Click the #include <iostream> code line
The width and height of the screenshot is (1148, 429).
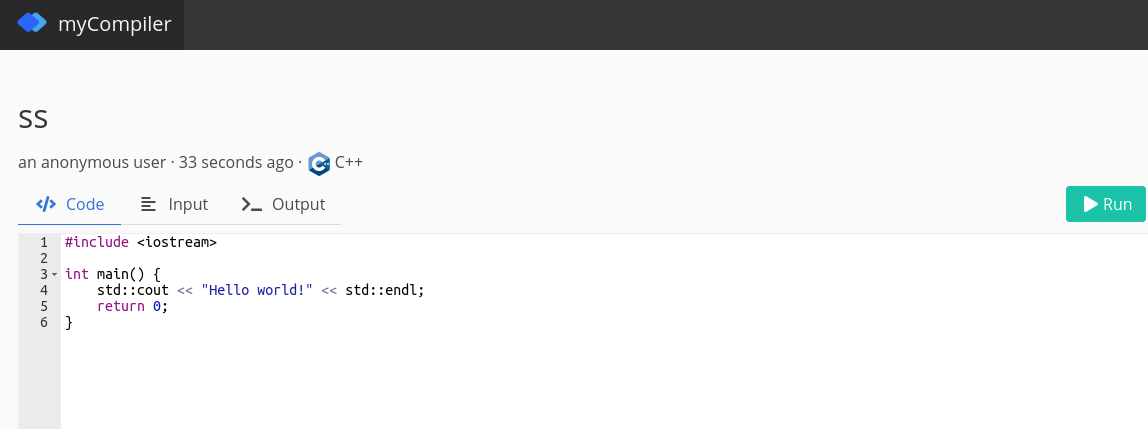coord(141,242)
